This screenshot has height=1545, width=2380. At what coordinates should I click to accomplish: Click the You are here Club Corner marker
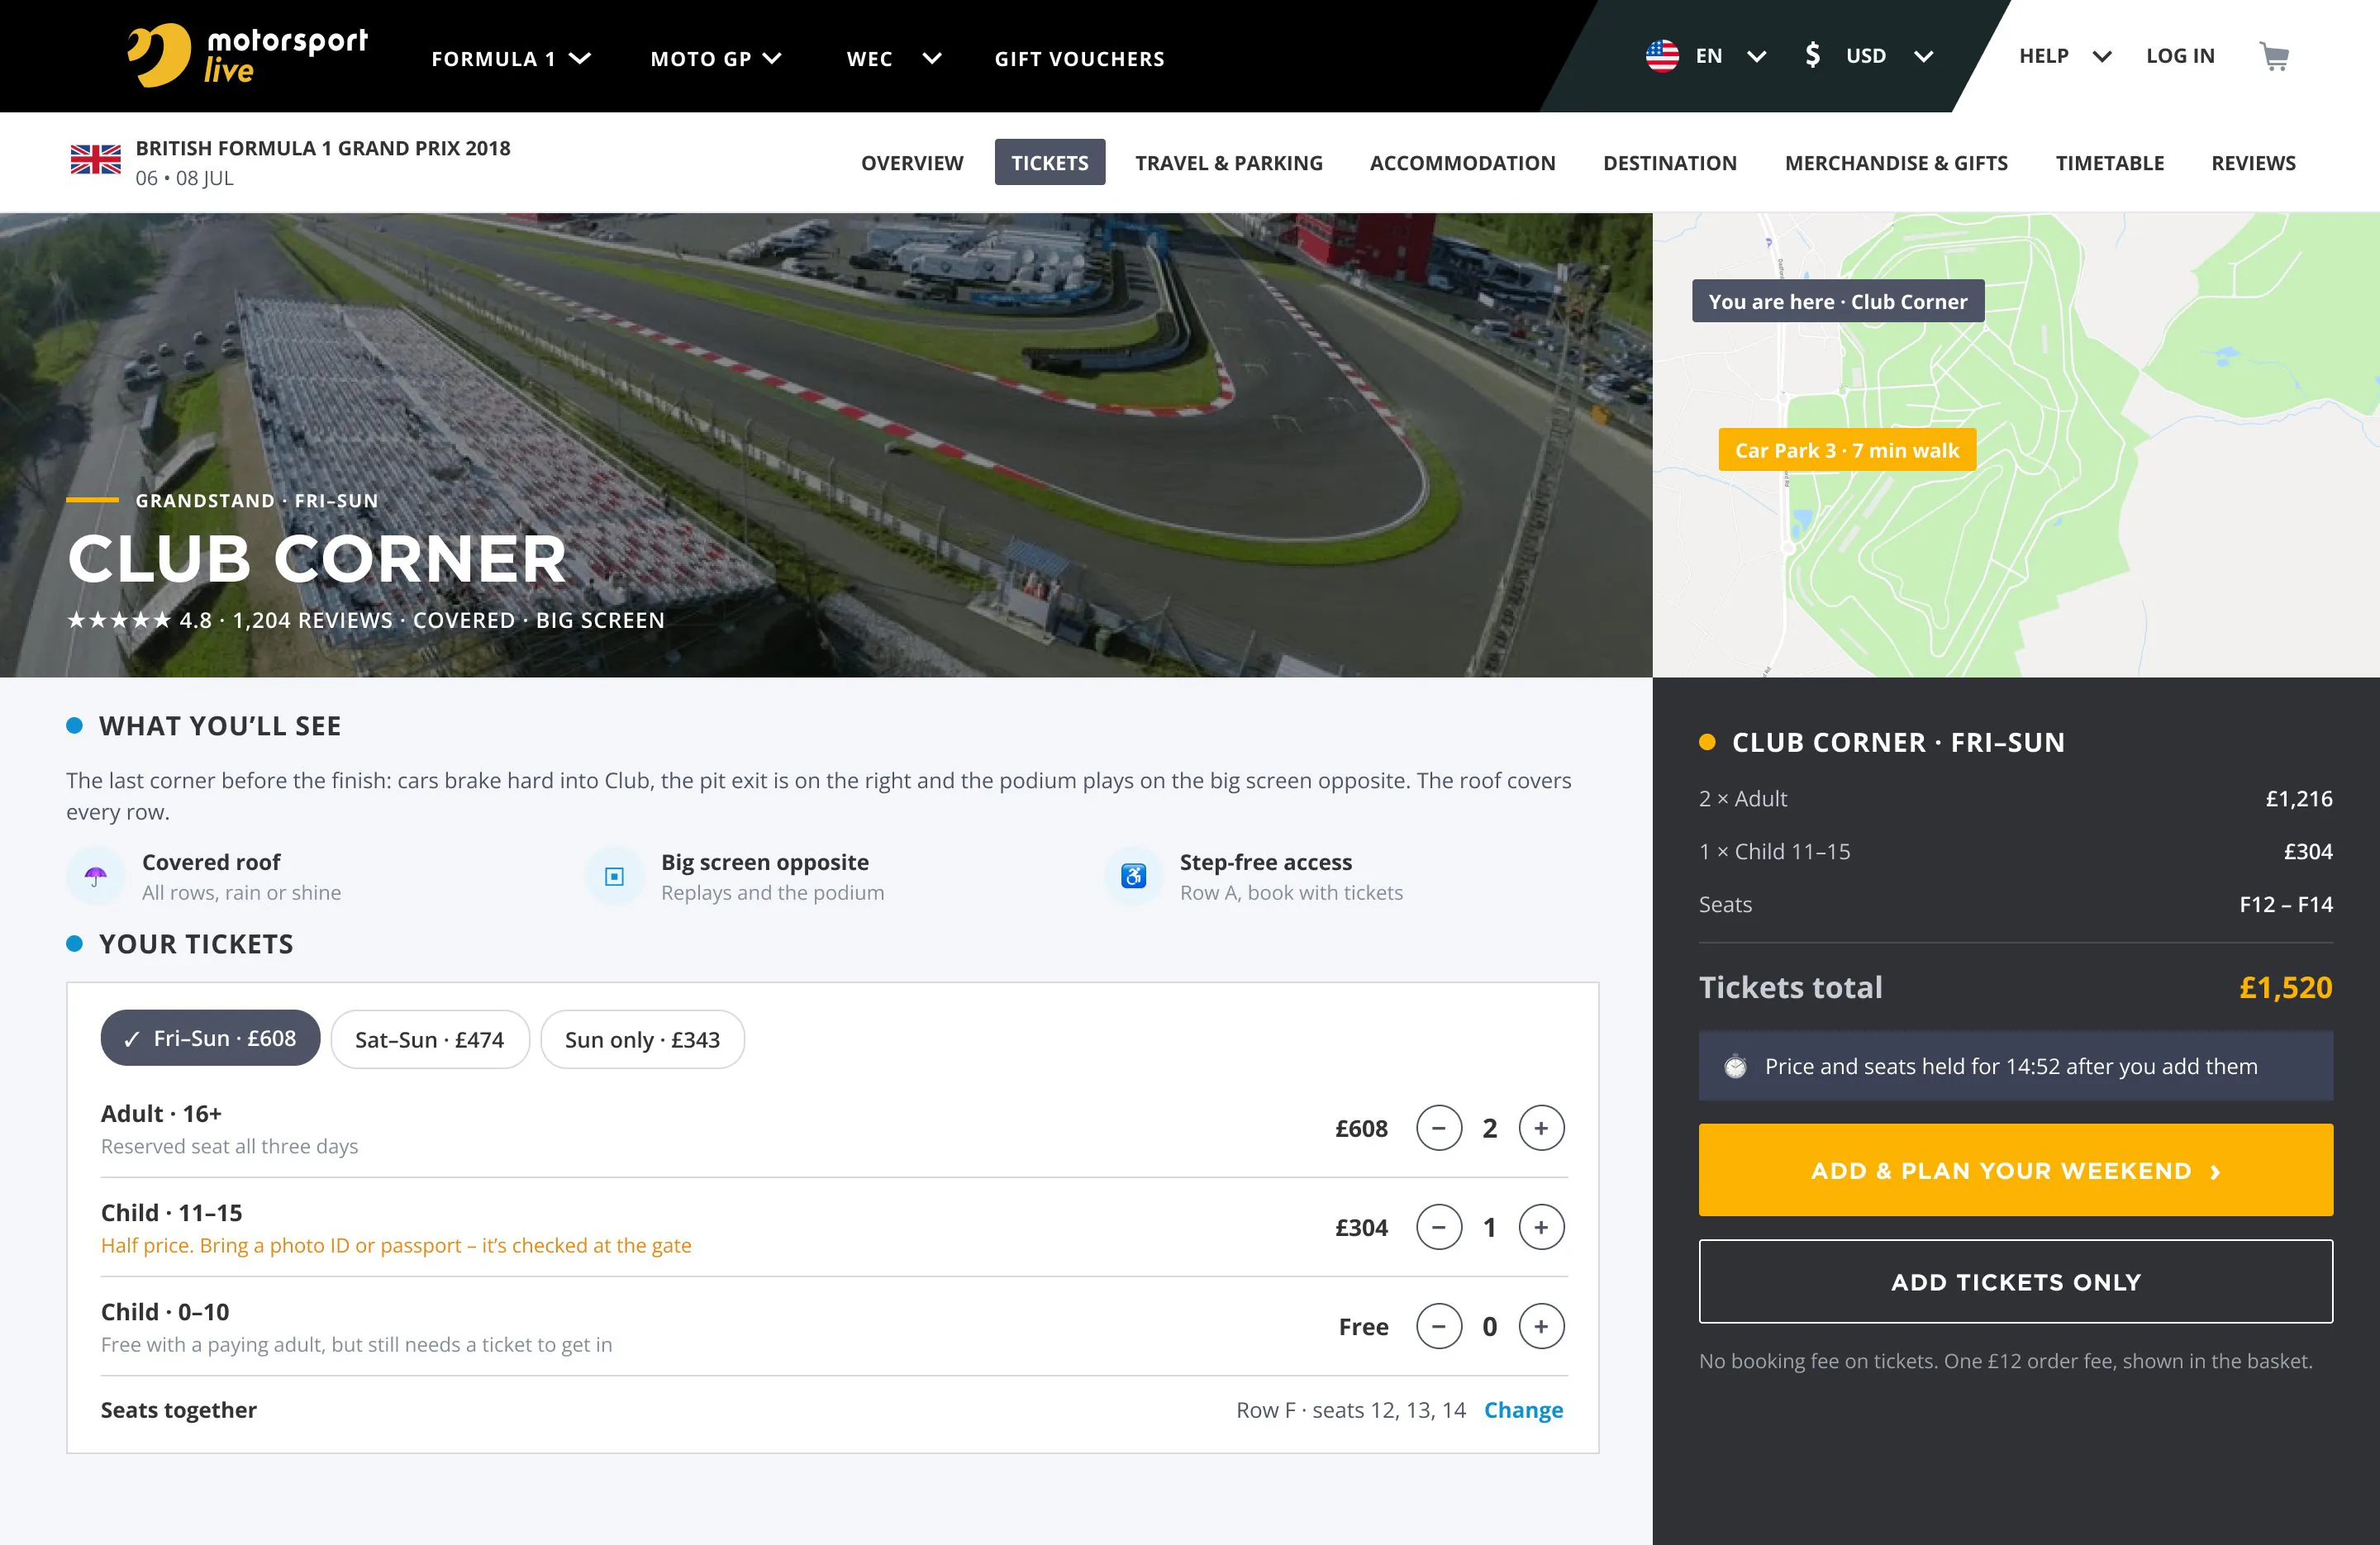coord(1837,301)
